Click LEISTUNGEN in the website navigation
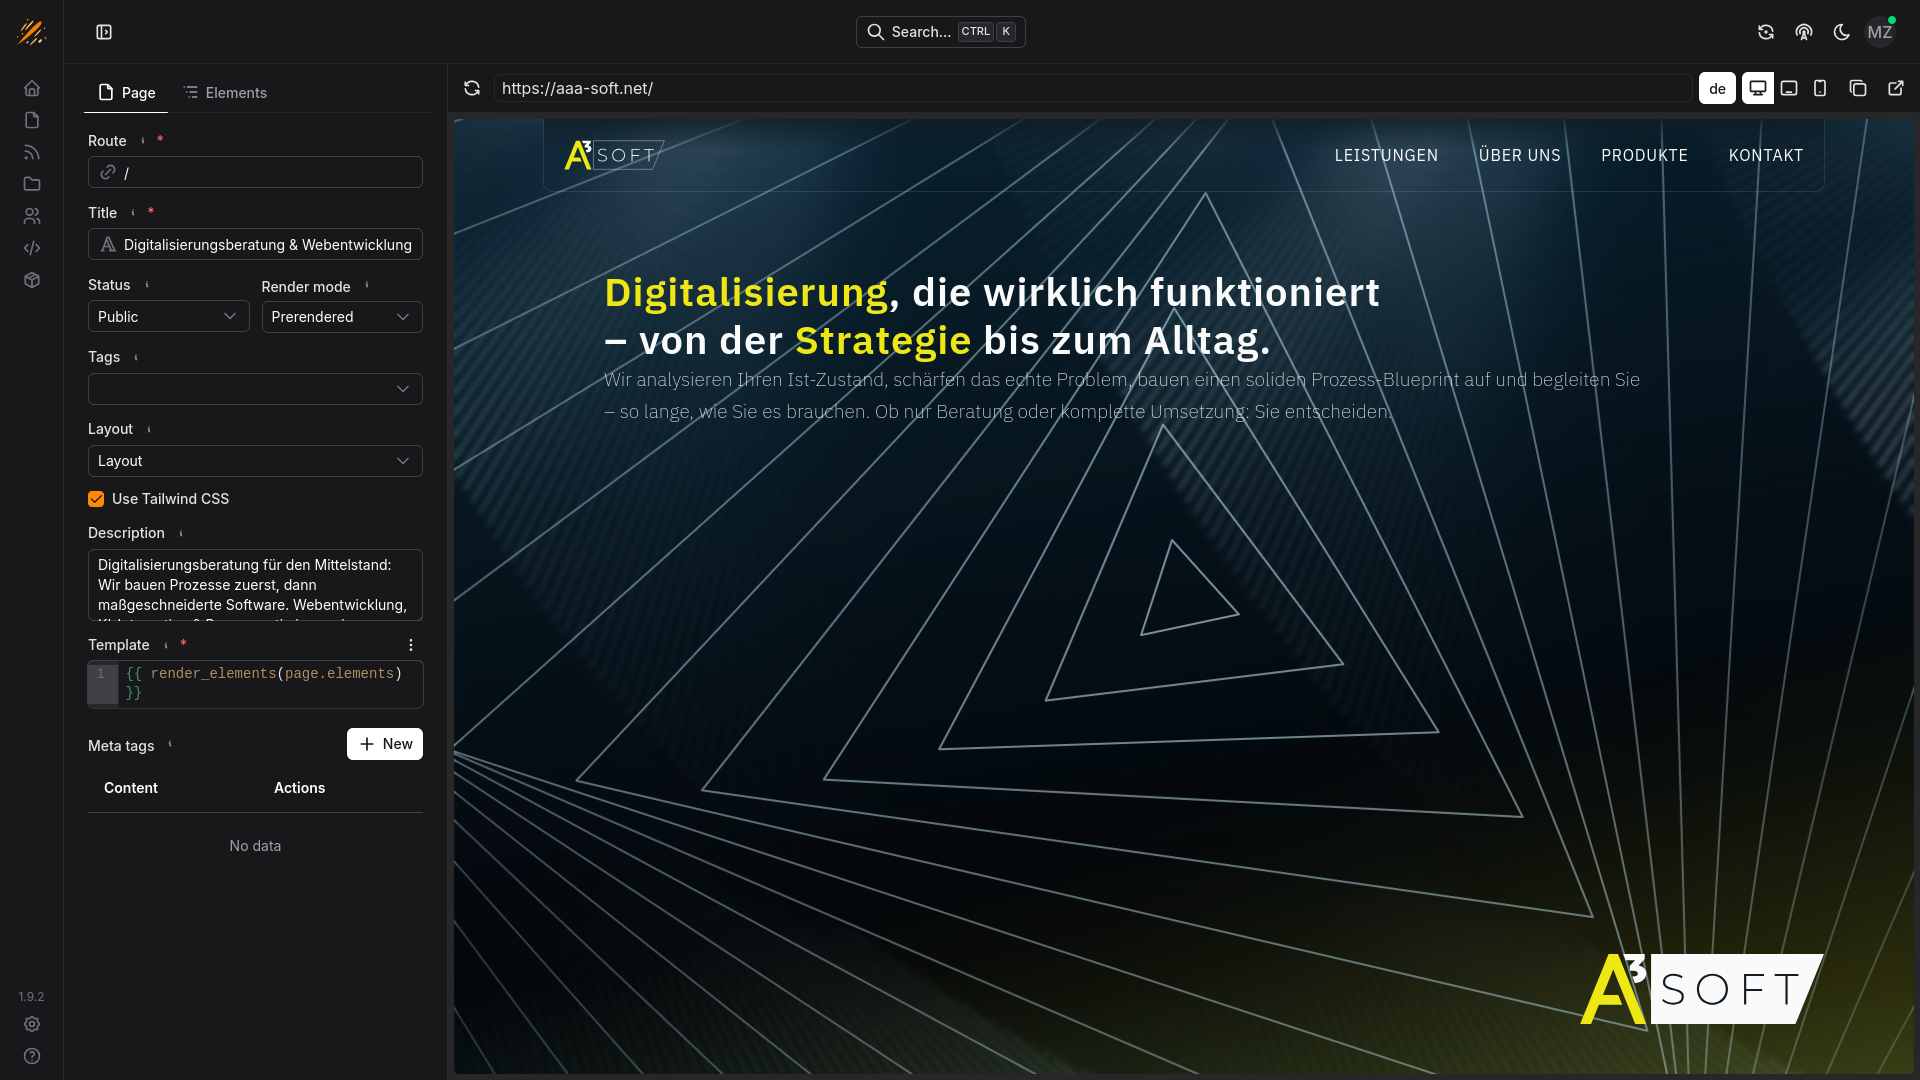This screenshot has width=1920, height=1080. [1386, 156]
